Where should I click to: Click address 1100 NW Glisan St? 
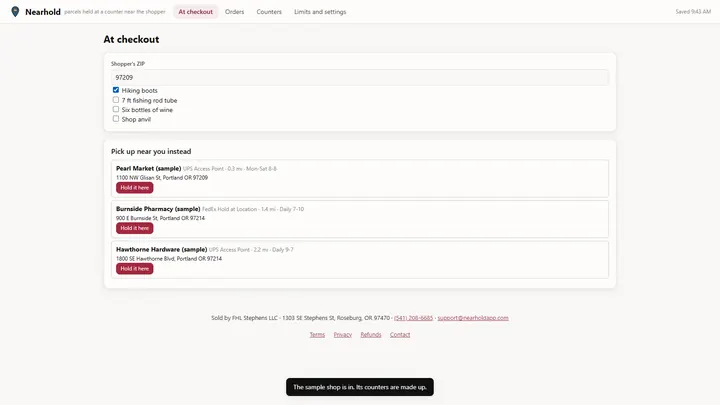click(x=162, y=178)
